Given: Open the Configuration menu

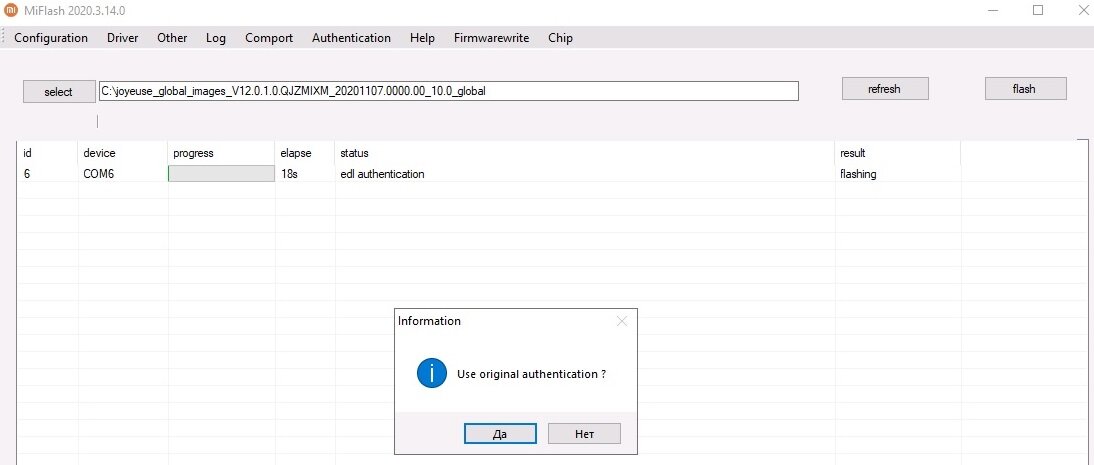Looking at the screenshot, I should tap(51, 38).
